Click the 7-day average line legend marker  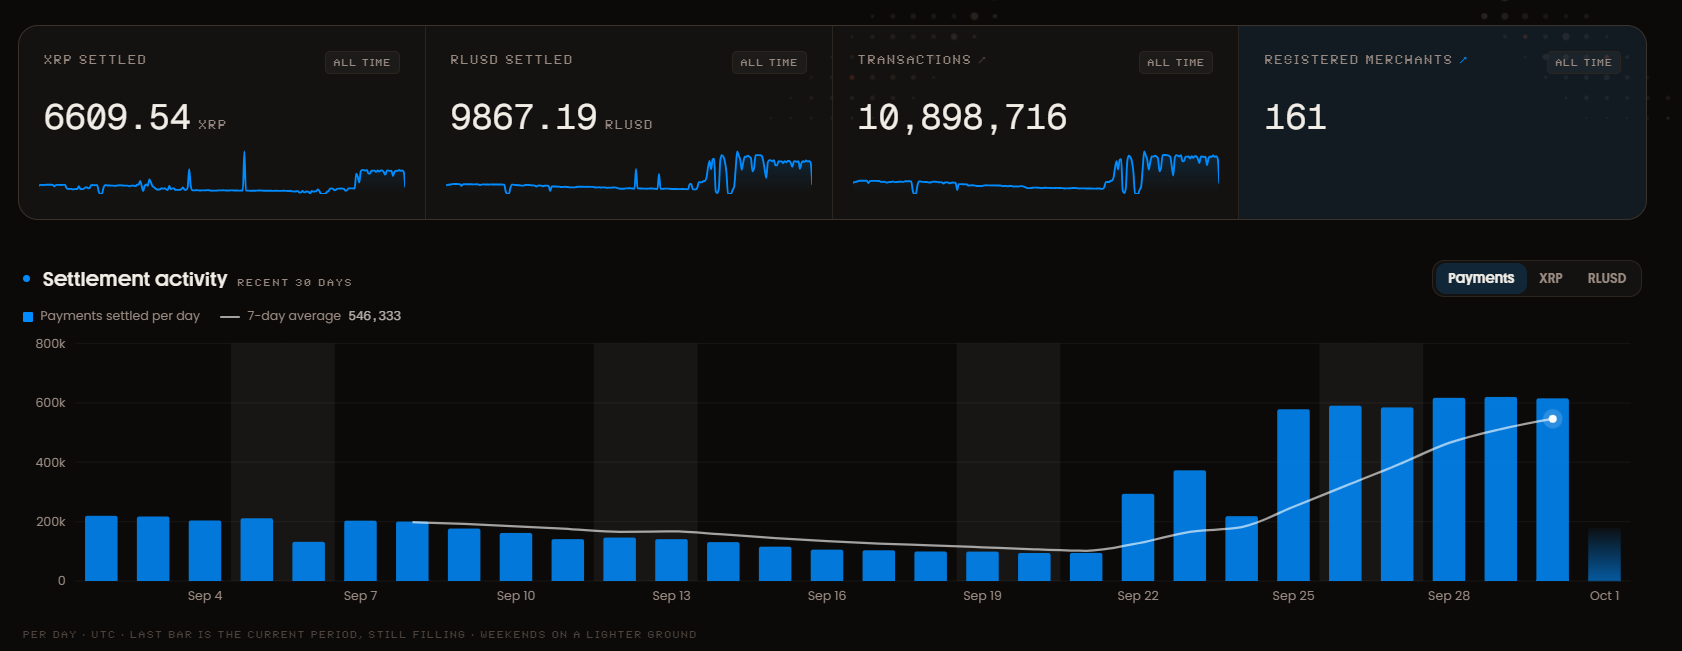point(230,317)
